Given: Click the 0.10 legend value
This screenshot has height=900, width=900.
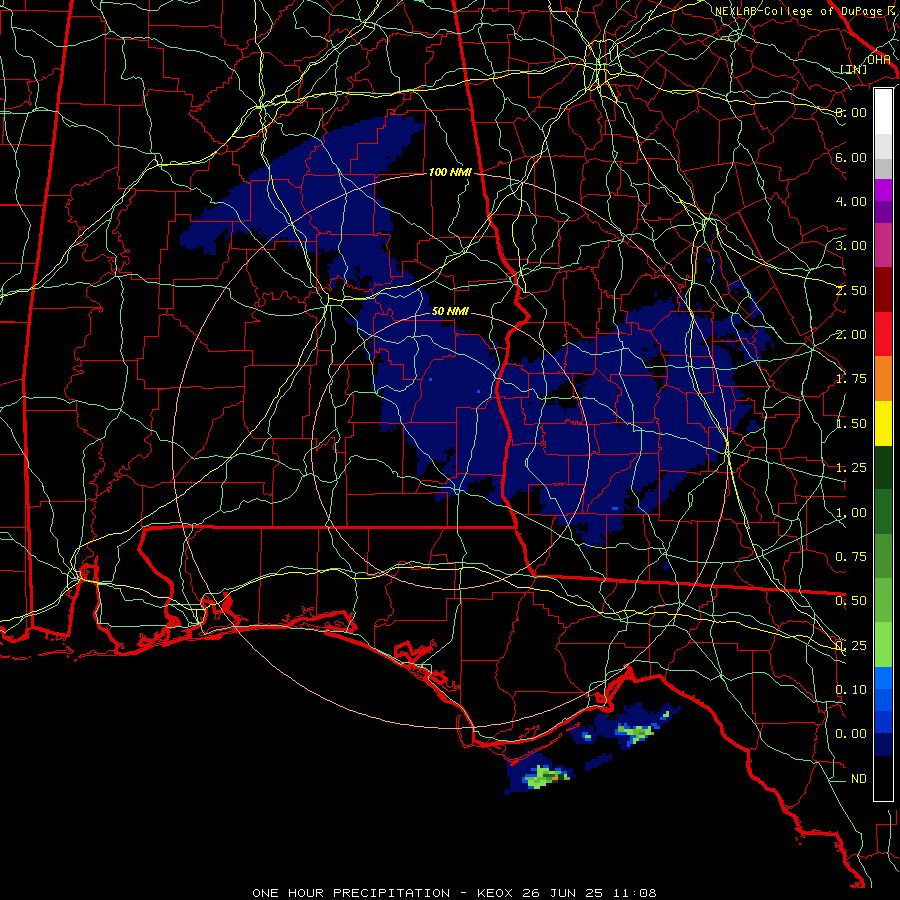Looking at the screenshot, I should pos(851,690).
